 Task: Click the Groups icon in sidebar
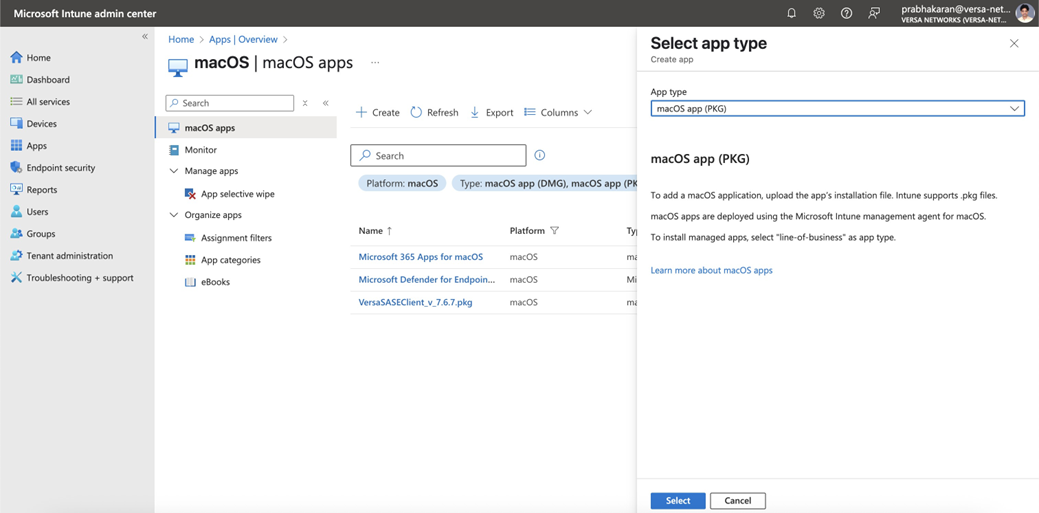tap(17, 233)
